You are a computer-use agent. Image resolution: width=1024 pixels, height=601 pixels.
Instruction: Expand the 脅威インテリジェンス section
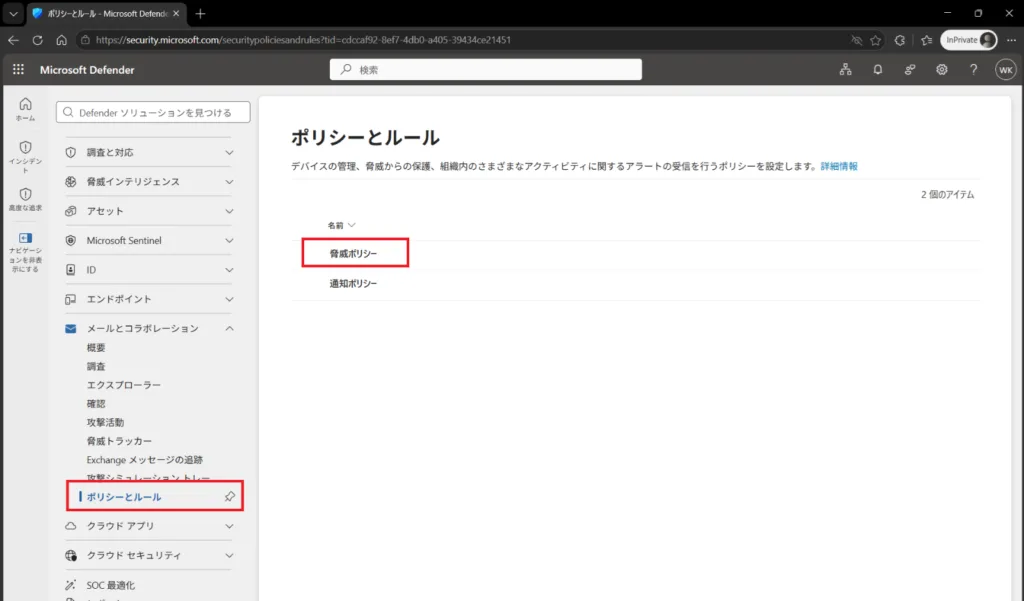coord(149,182)
